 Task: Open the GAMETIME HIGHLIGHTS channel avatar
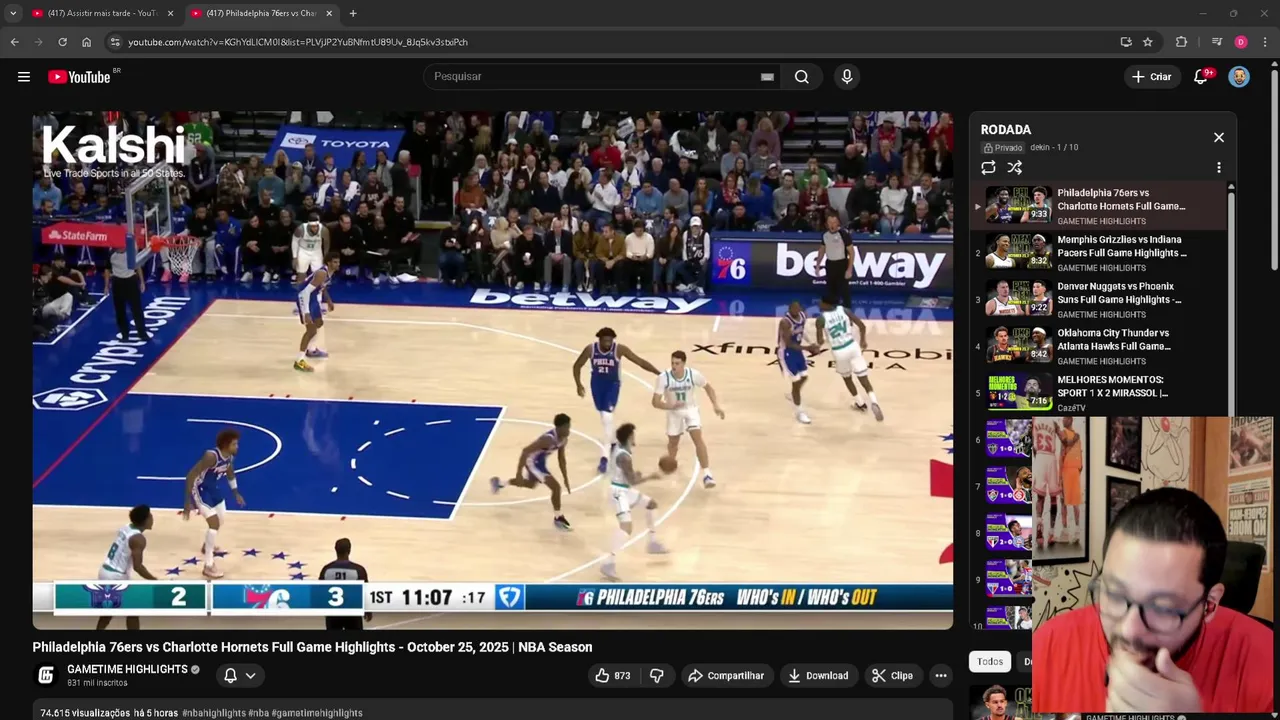pyautogui.click(x=46, y=675)
